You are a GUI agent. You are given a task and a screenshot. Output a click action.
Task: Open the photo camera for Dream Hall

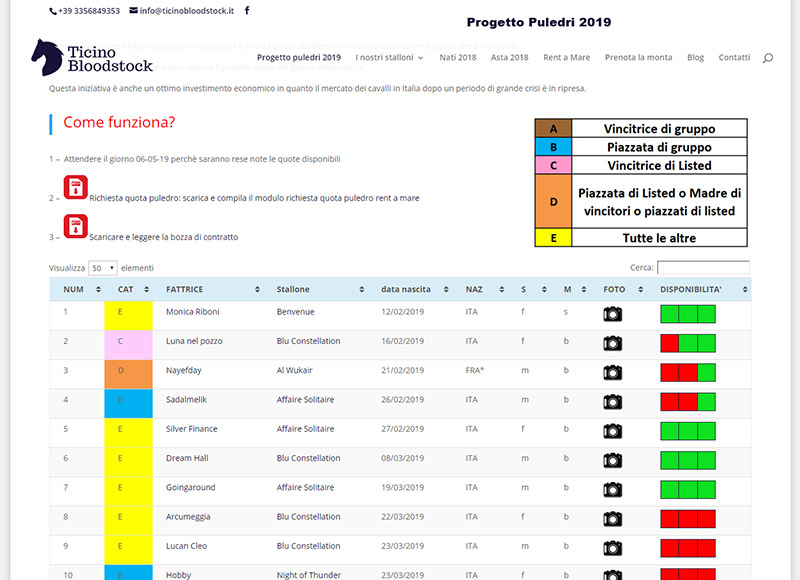612,461
